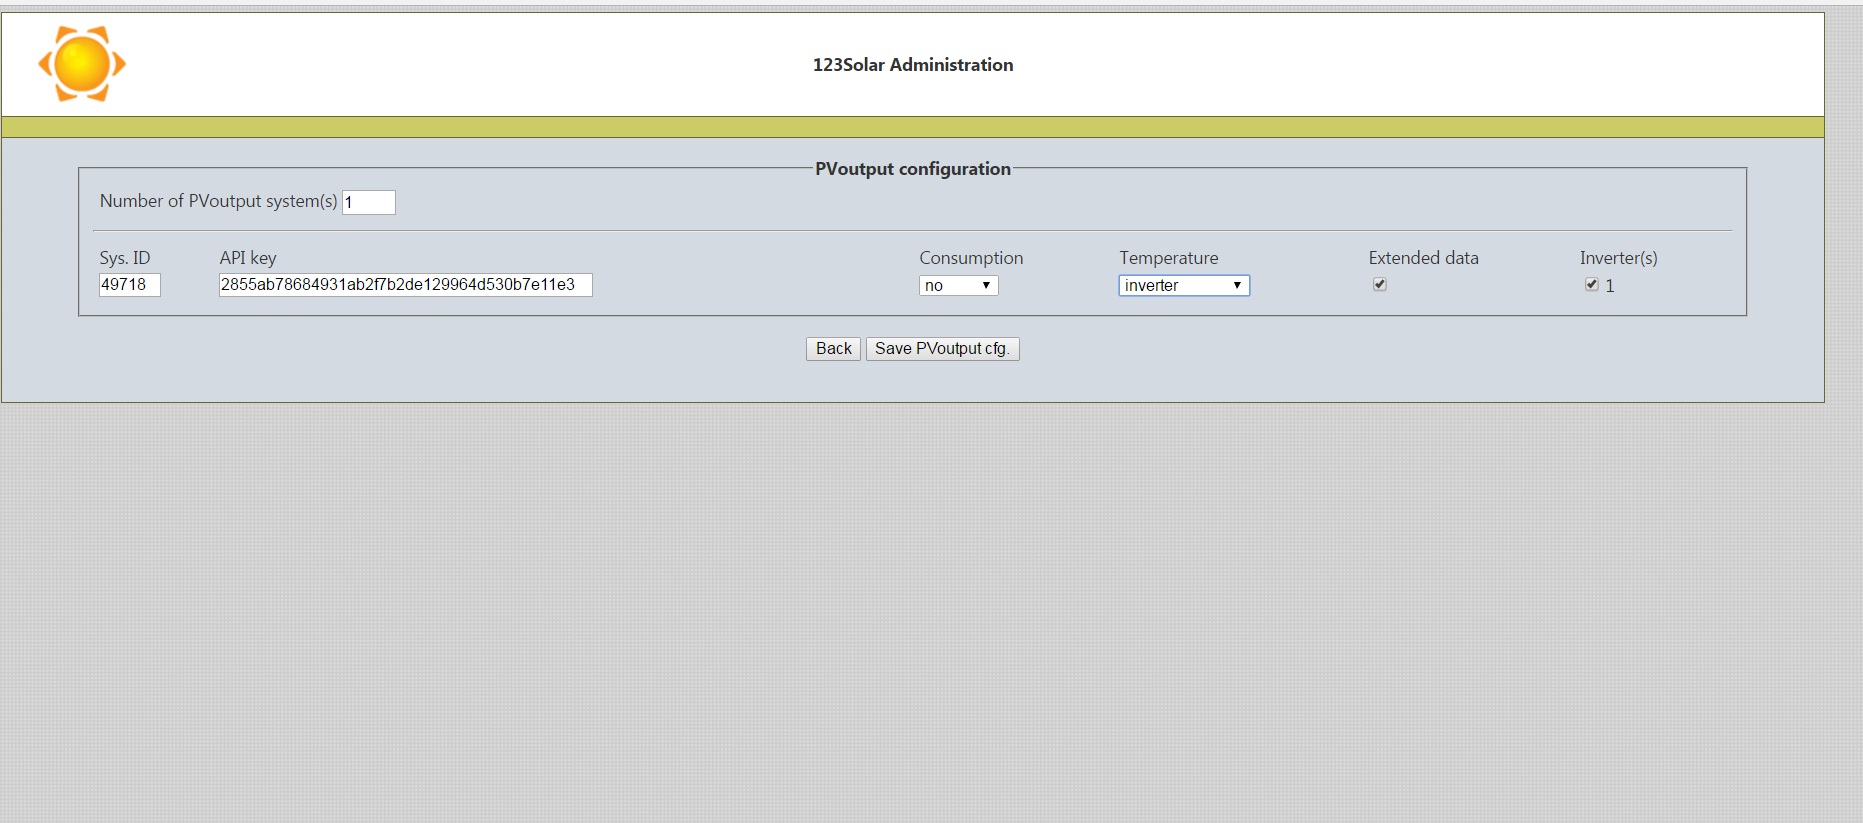The image size is (1863, 823).
Task: Click the API key label
Action: coord(248,258)
